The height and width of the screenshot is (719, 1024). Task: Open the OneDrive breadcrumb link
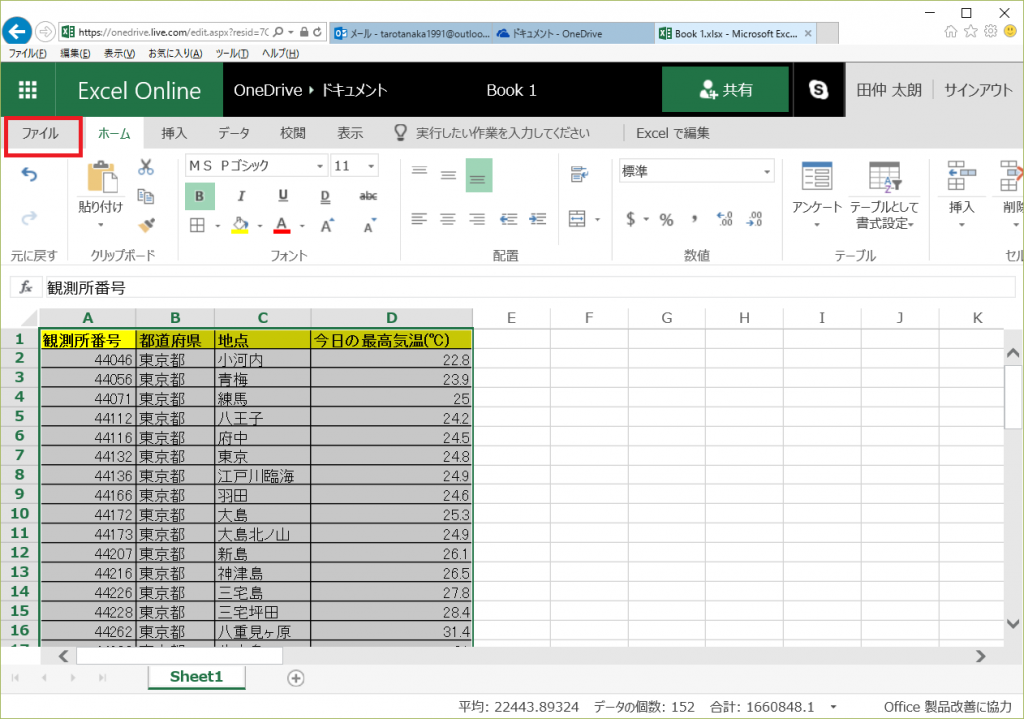[x=268, y=90]
